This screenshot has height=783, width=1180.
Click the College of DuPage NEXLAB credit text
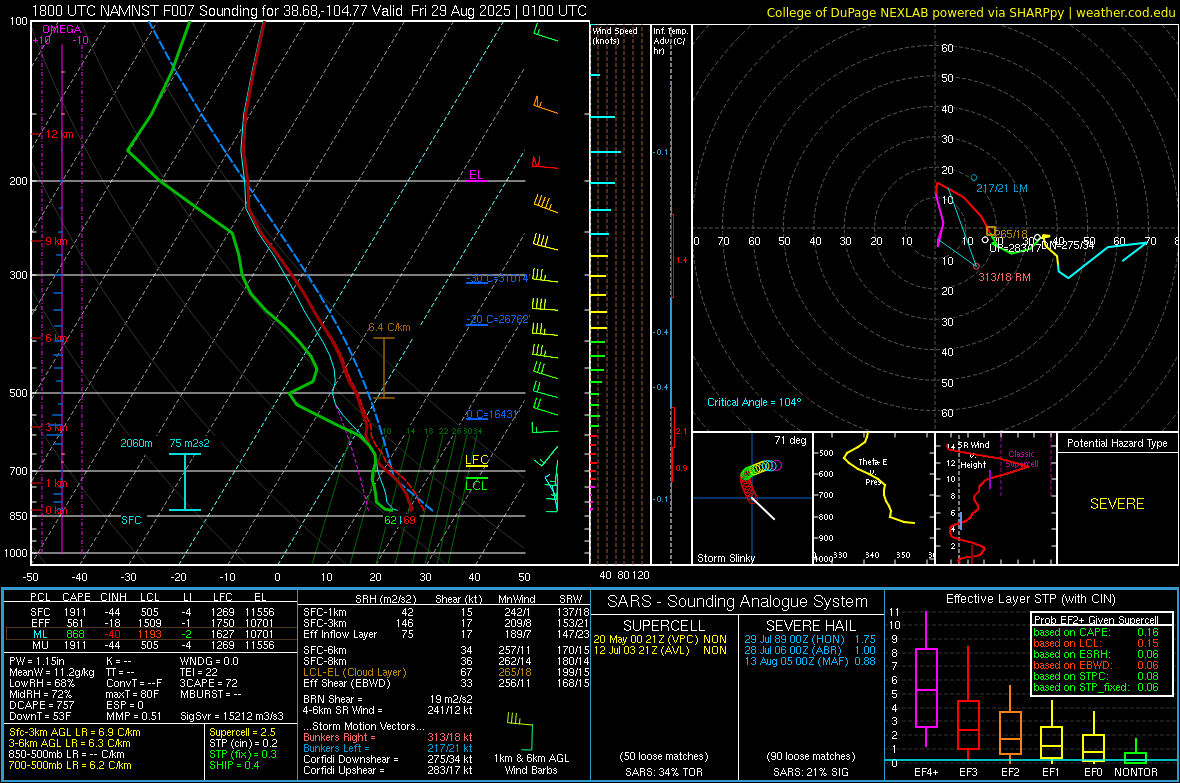click(970, 12)
